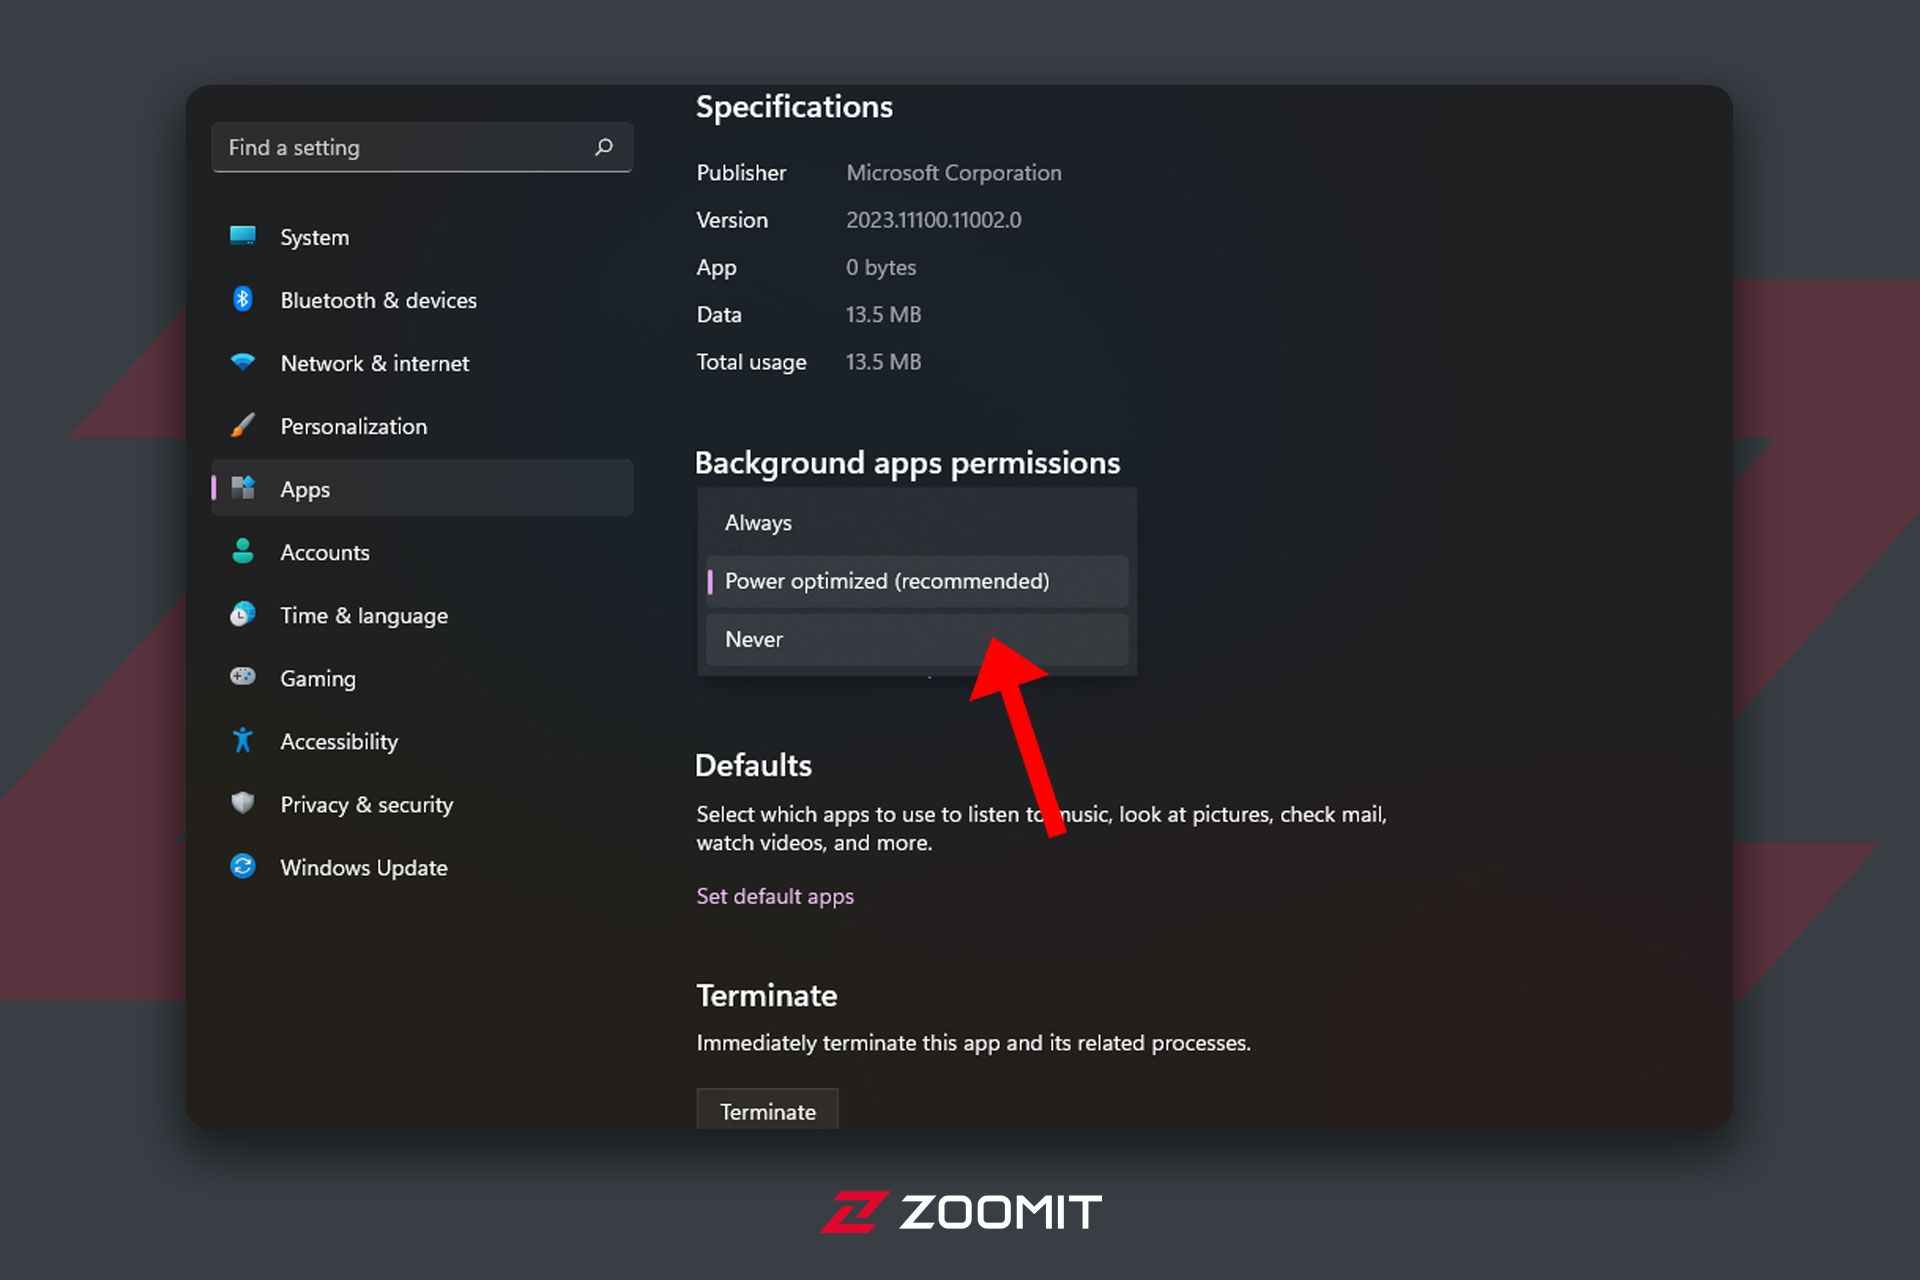This screenshot has height=1280, width=1920.
Task: Click the Terminate button
Action: tap(769, 1111)
